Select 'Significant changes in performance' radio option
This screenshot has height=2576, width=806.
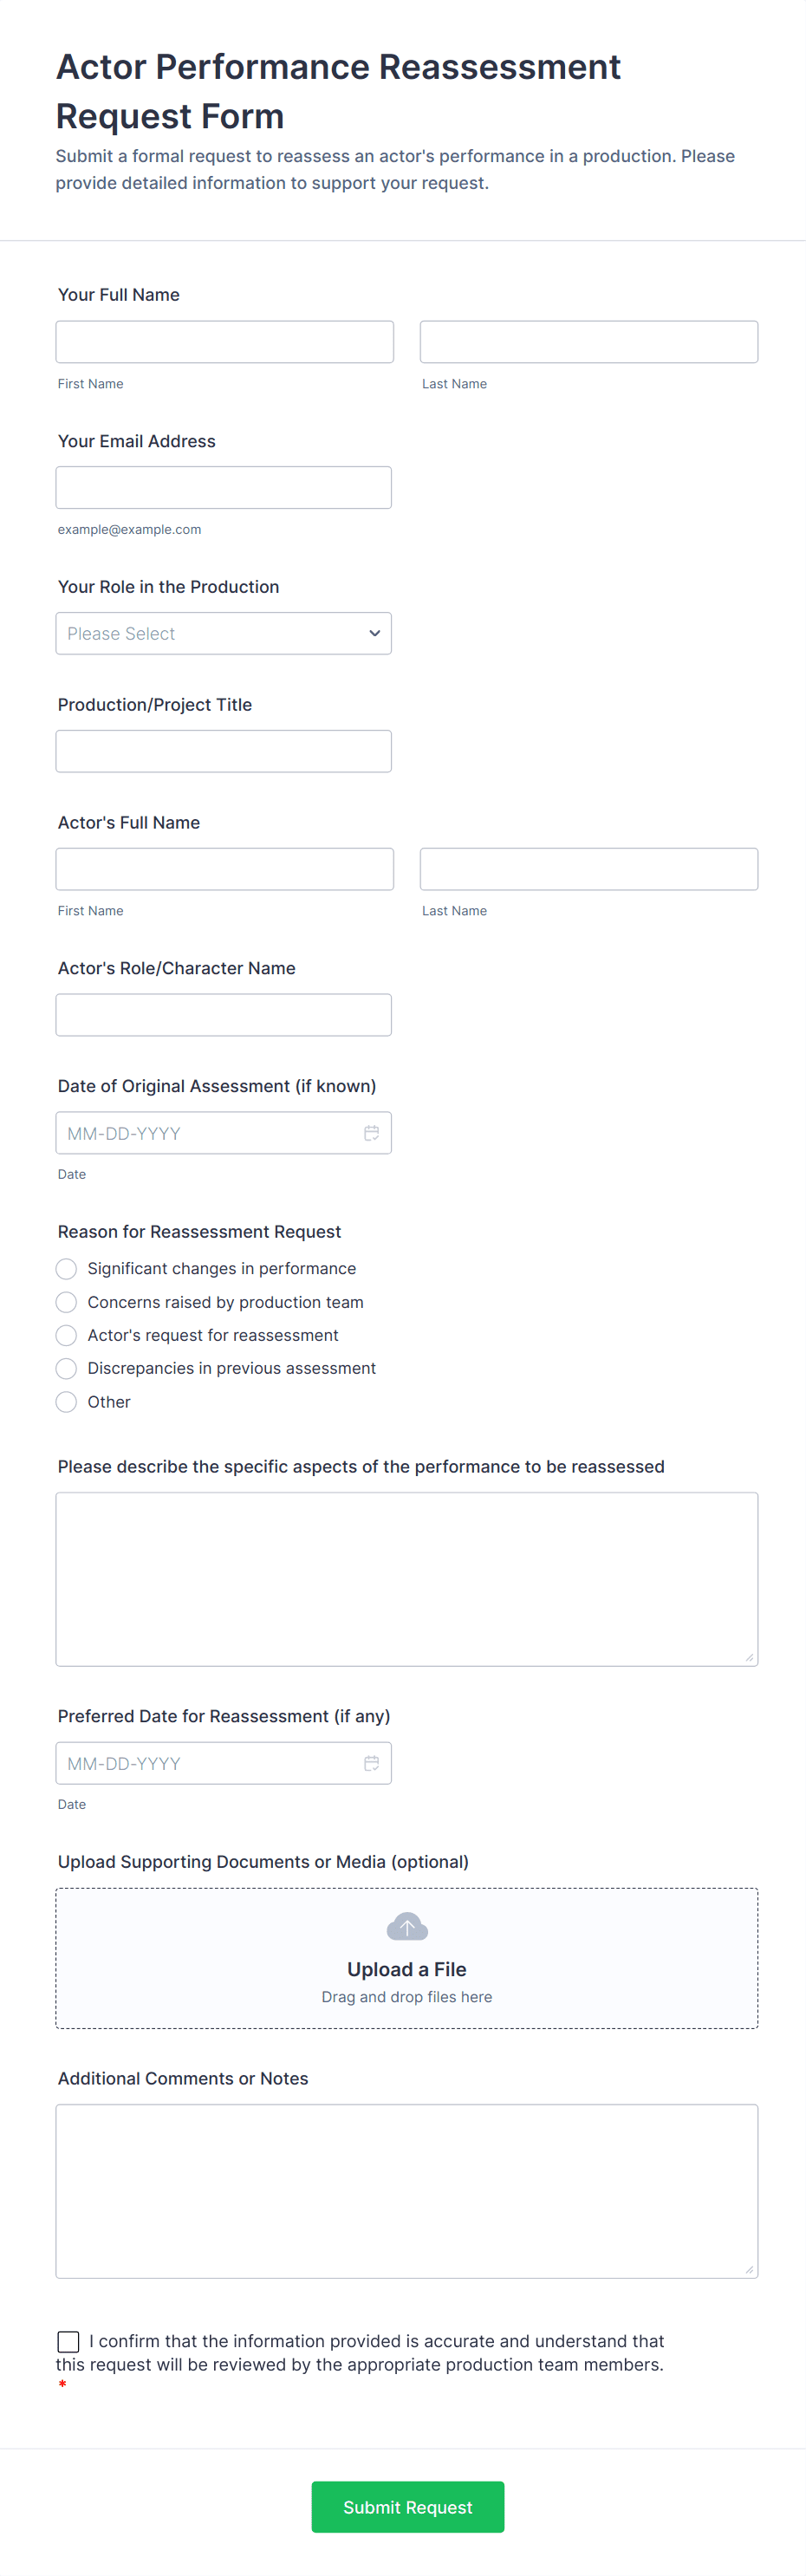pos(67,1269)
